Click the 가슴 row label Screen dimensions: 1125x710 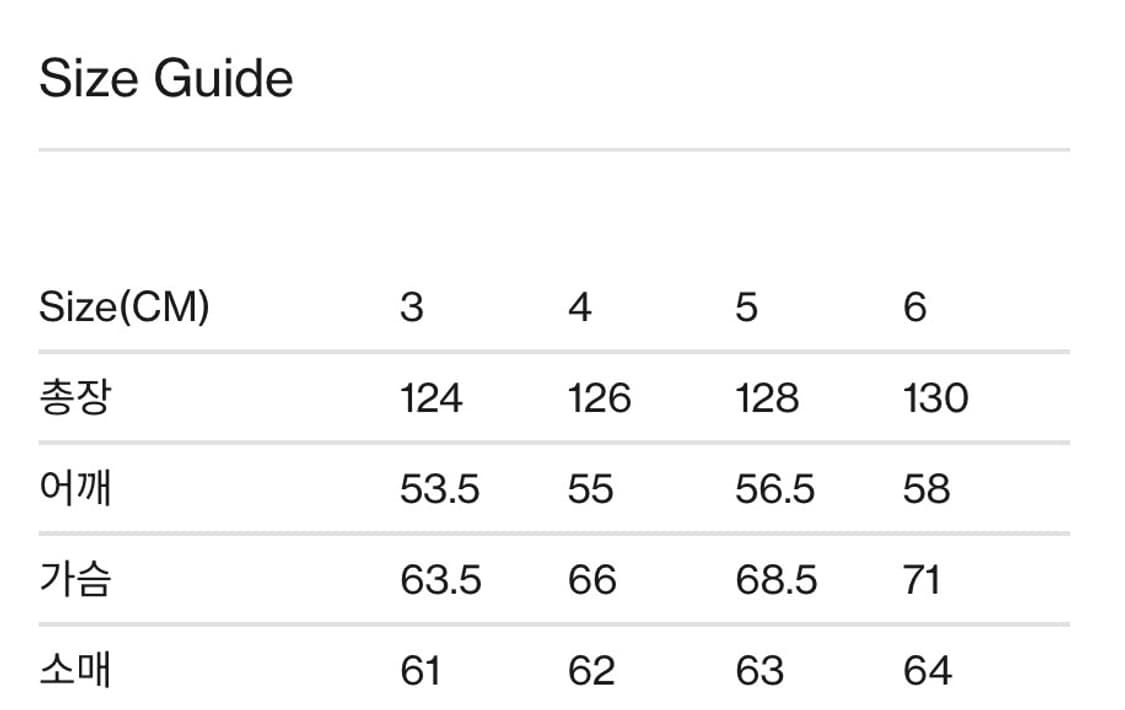[x=74, y=580]
